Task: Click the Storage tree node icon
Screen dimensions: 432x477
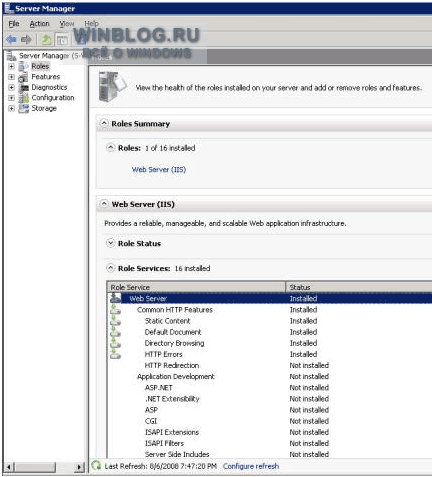Action: (23, 109)
